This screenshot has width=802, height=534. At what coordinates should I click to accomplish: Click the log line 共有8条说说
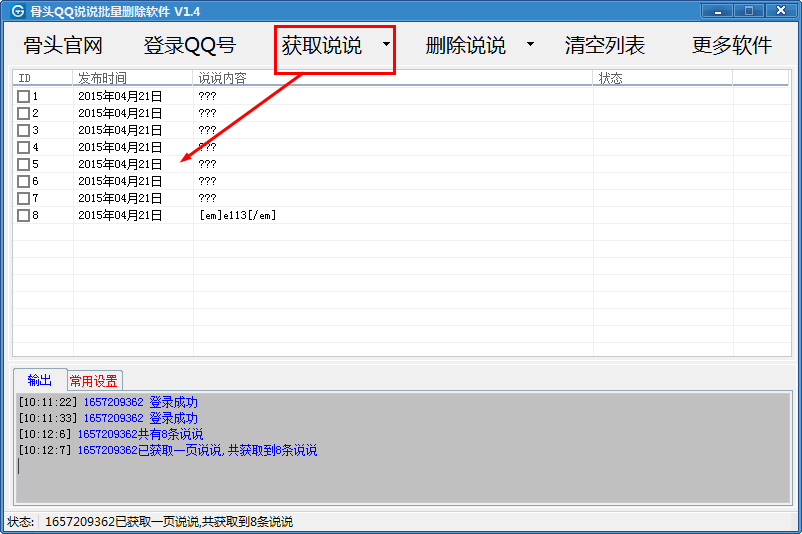(110, 434)
